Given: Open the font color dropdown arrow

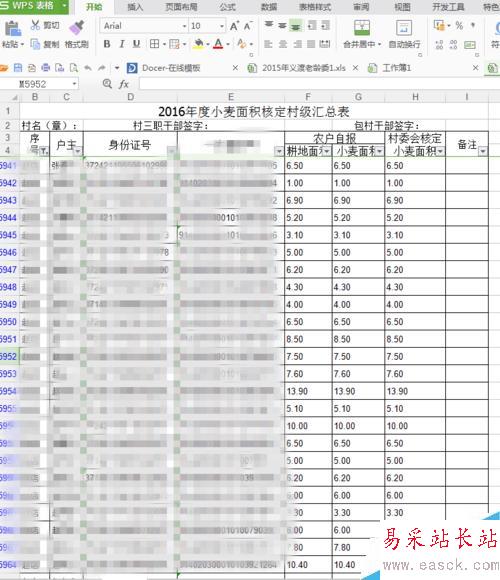Looking at the screenshot, I should [x=228, y=44].
